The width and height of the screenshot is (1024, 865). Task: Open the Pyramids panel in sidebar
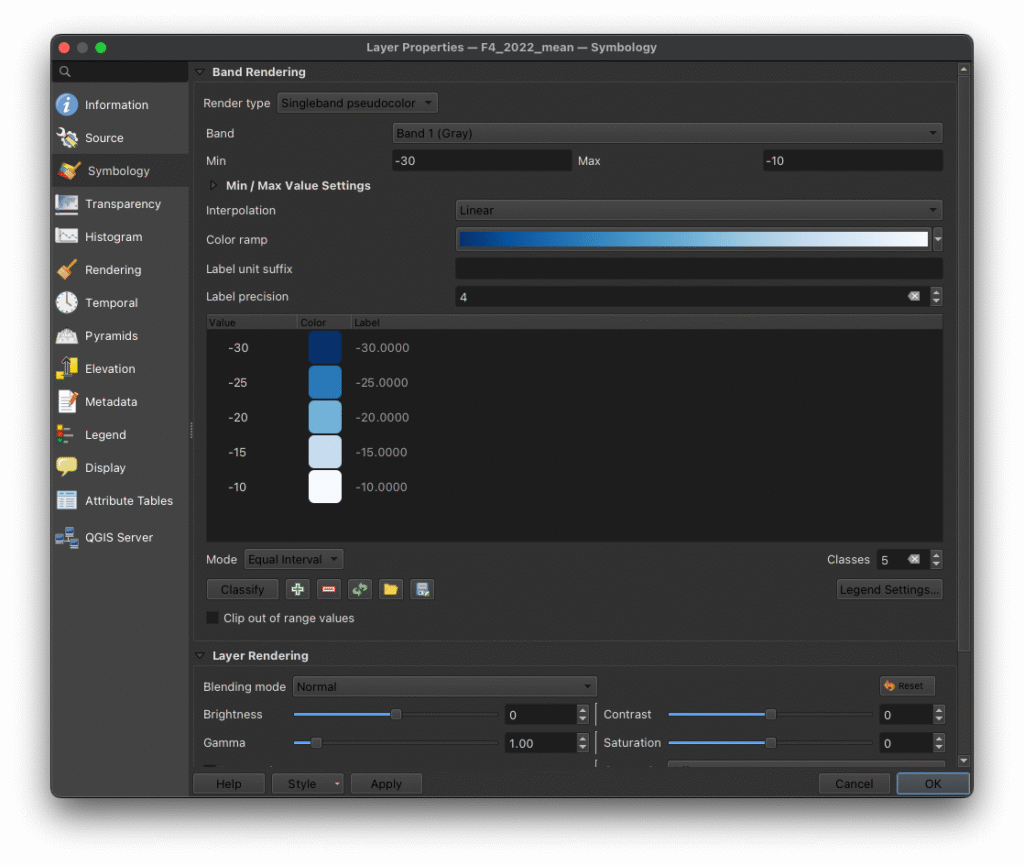point(111,336)
